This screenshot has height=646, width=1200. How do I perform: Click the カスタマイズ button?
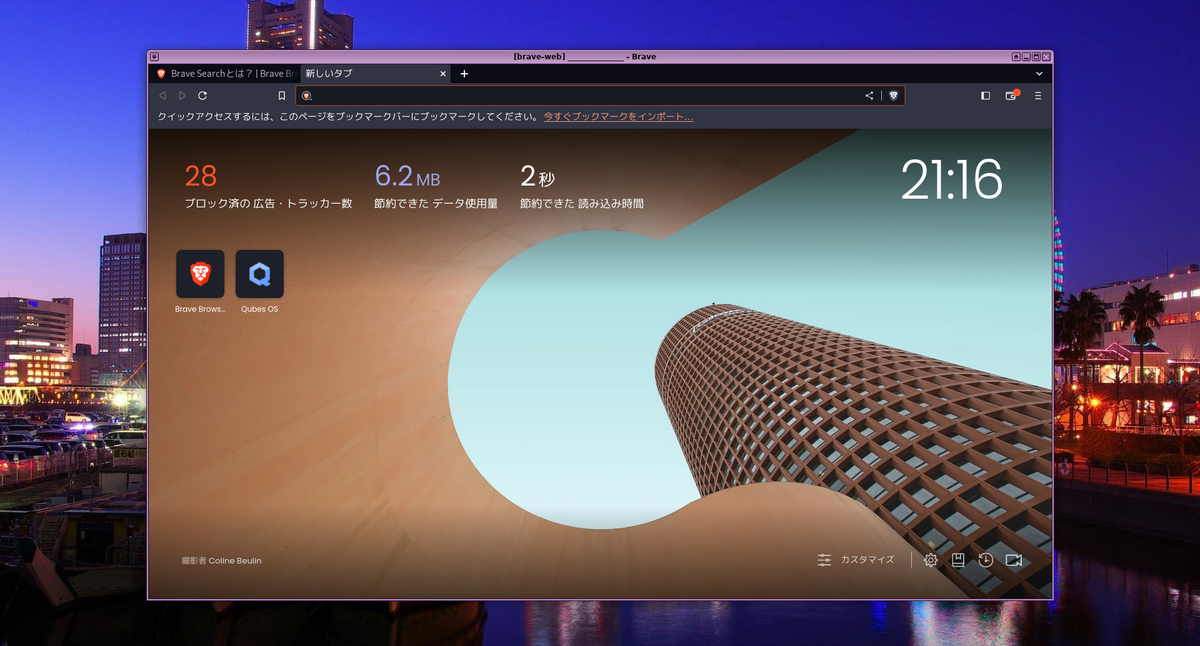pos(856,560)
